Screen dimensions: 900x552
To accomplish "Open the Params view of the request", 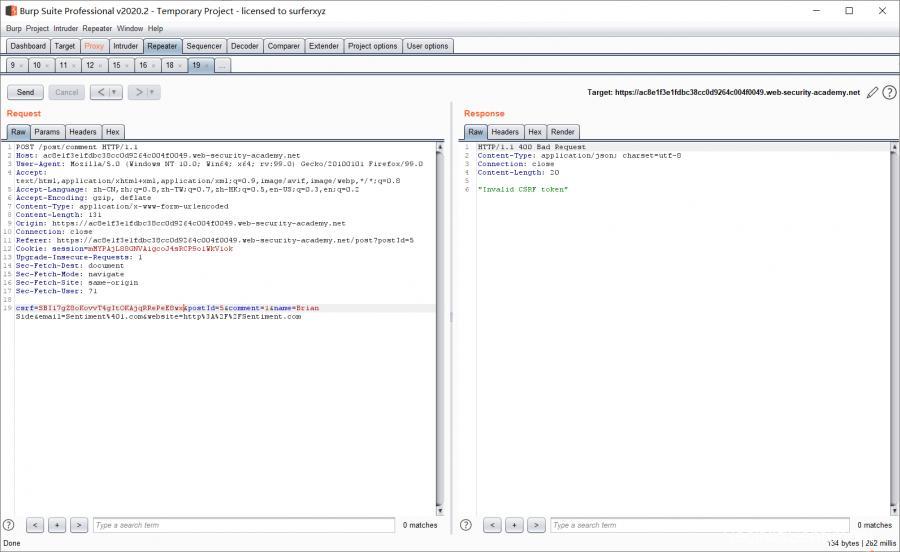I will [47, 132].
